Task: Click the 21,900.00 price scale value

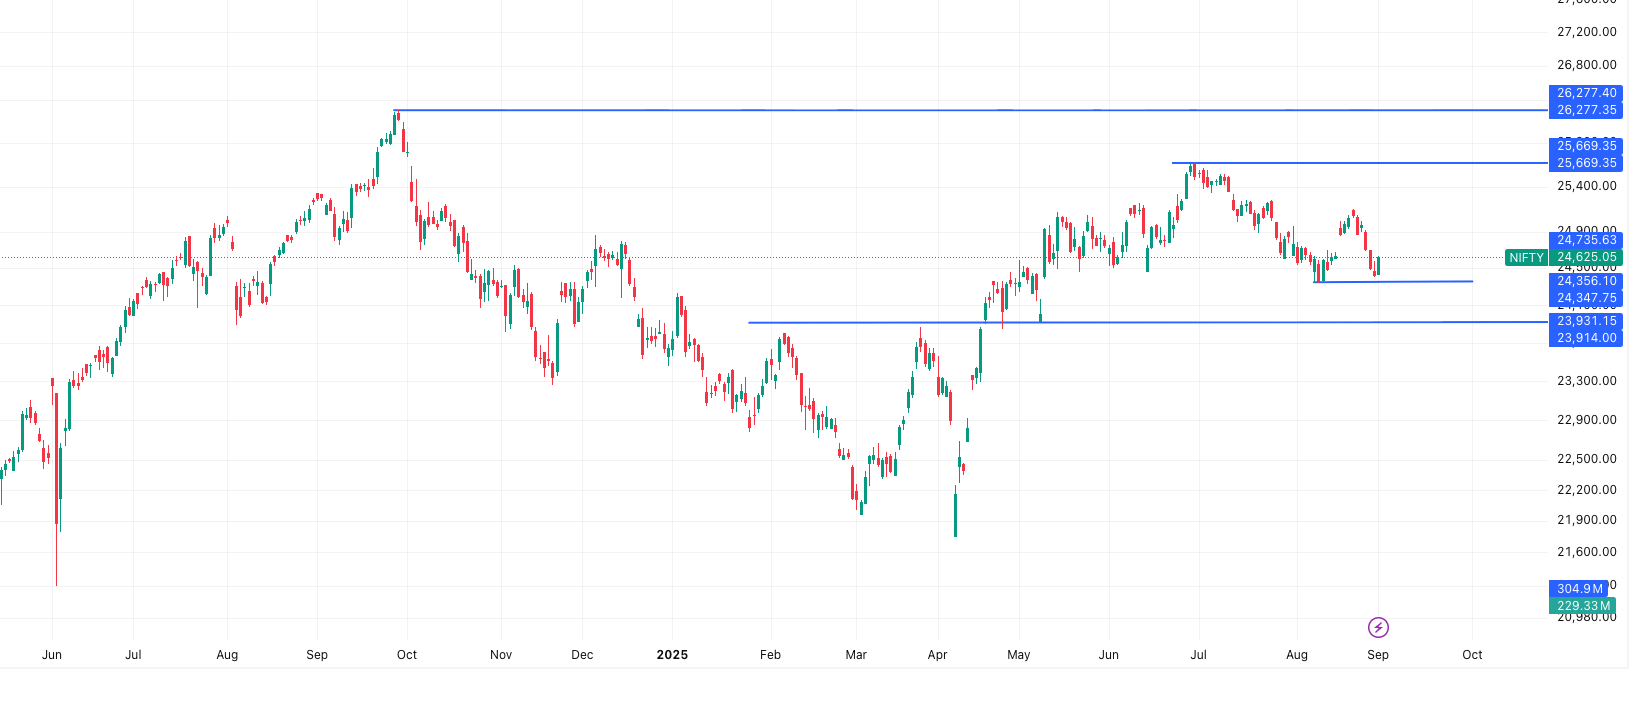Action: [1586, 520]
